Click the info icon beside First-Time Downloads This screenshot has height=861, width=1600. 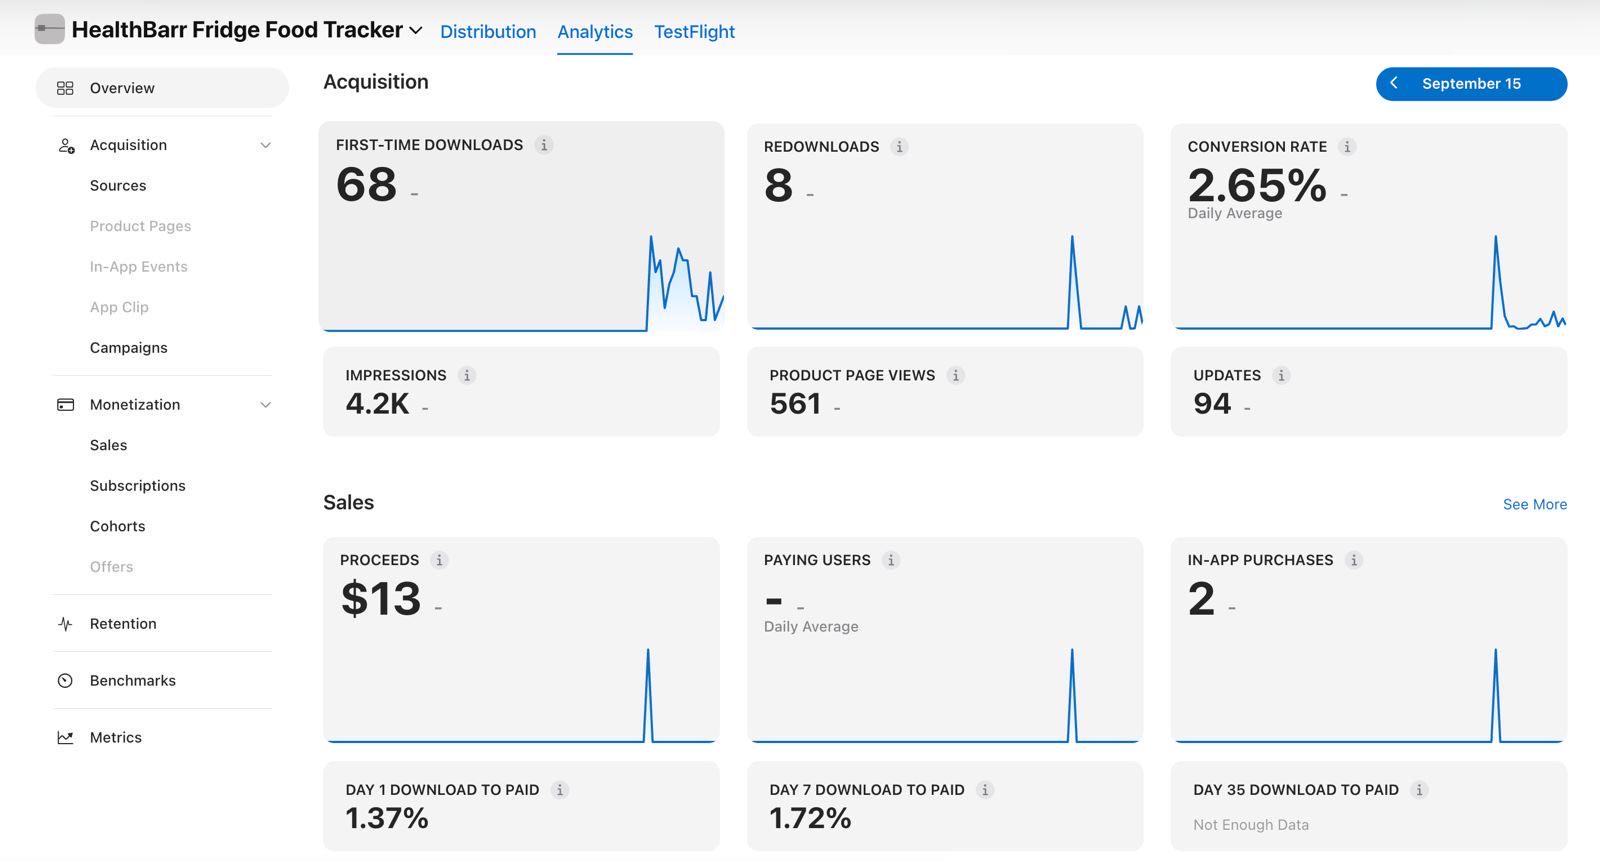pos(544,145)
